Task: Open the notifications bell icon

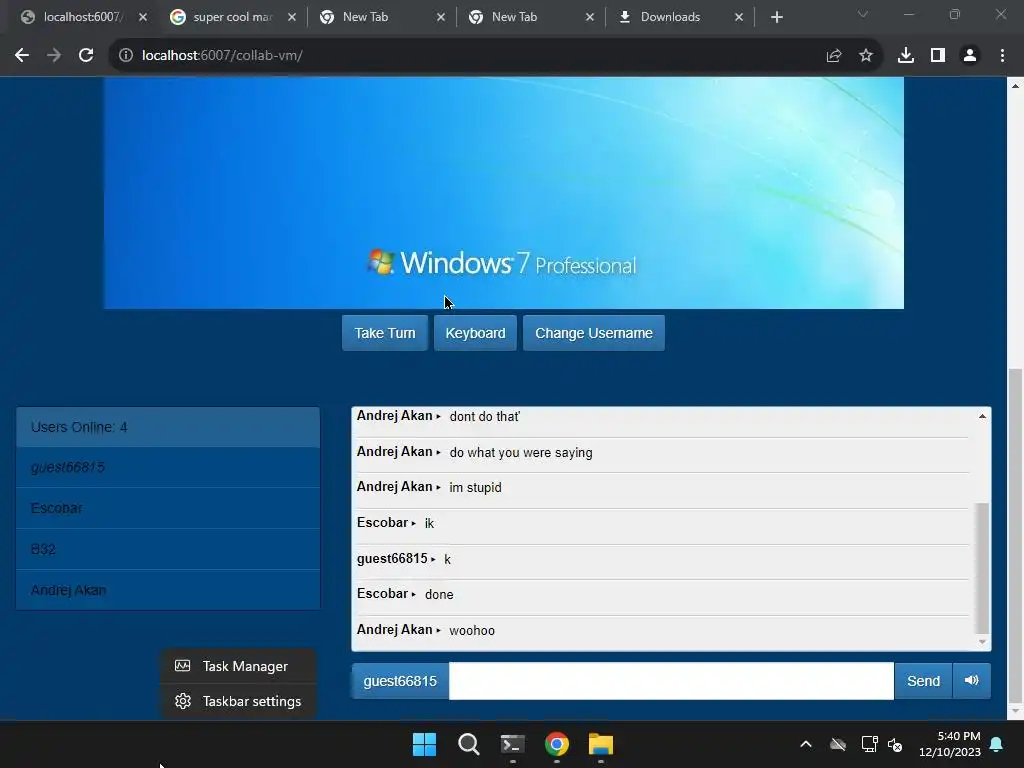Action: tap(997, 744)
